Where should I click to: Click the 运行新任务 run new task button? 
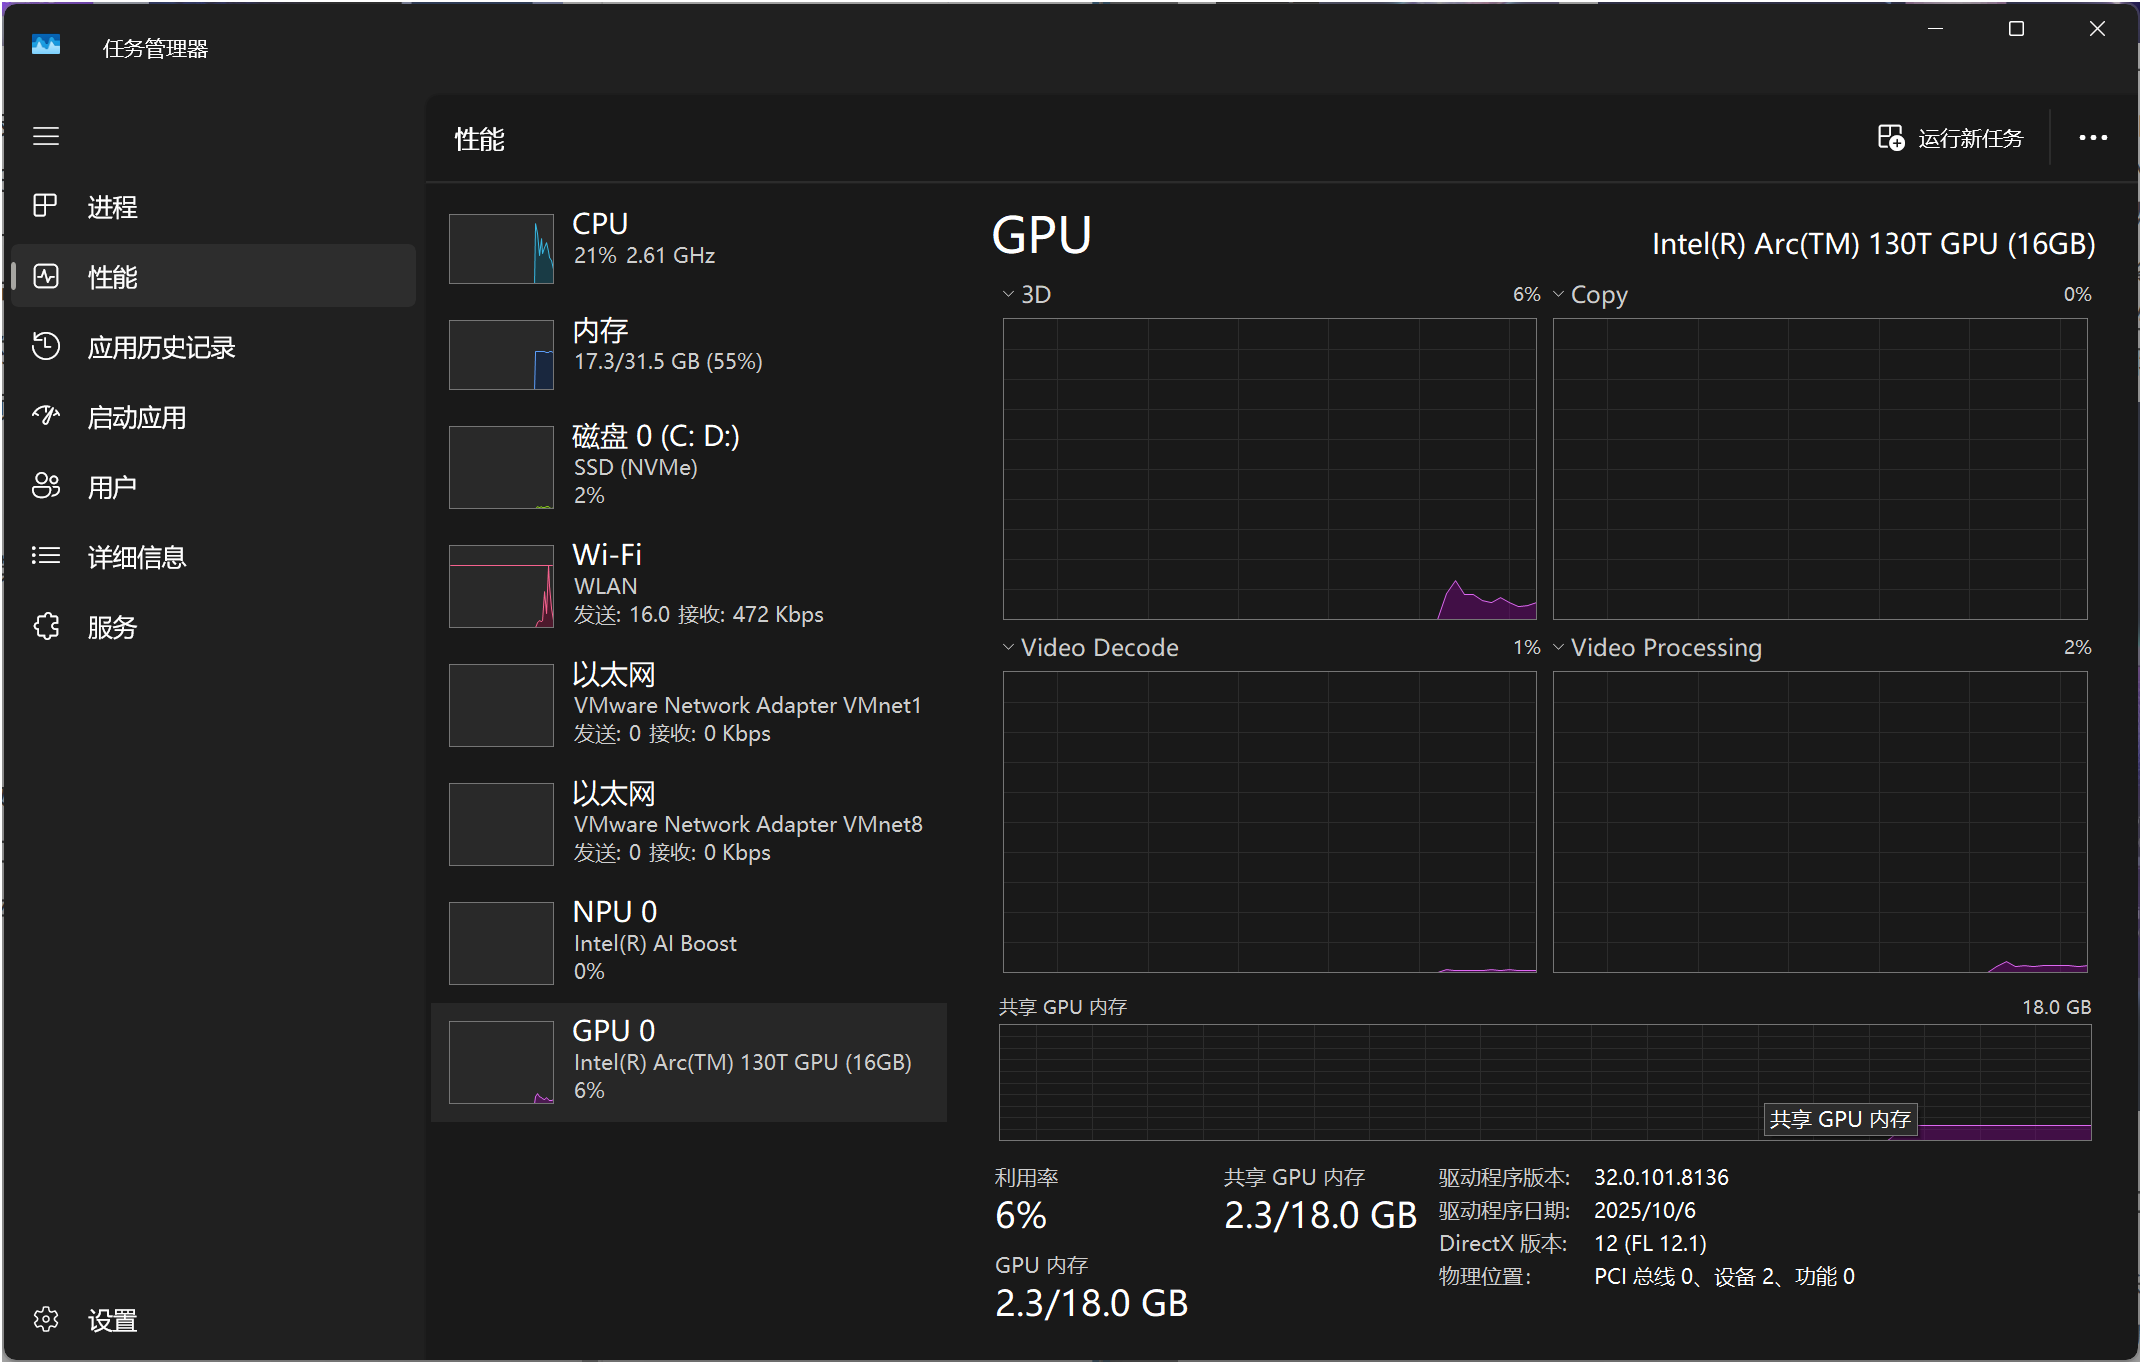click(1950, 138)
